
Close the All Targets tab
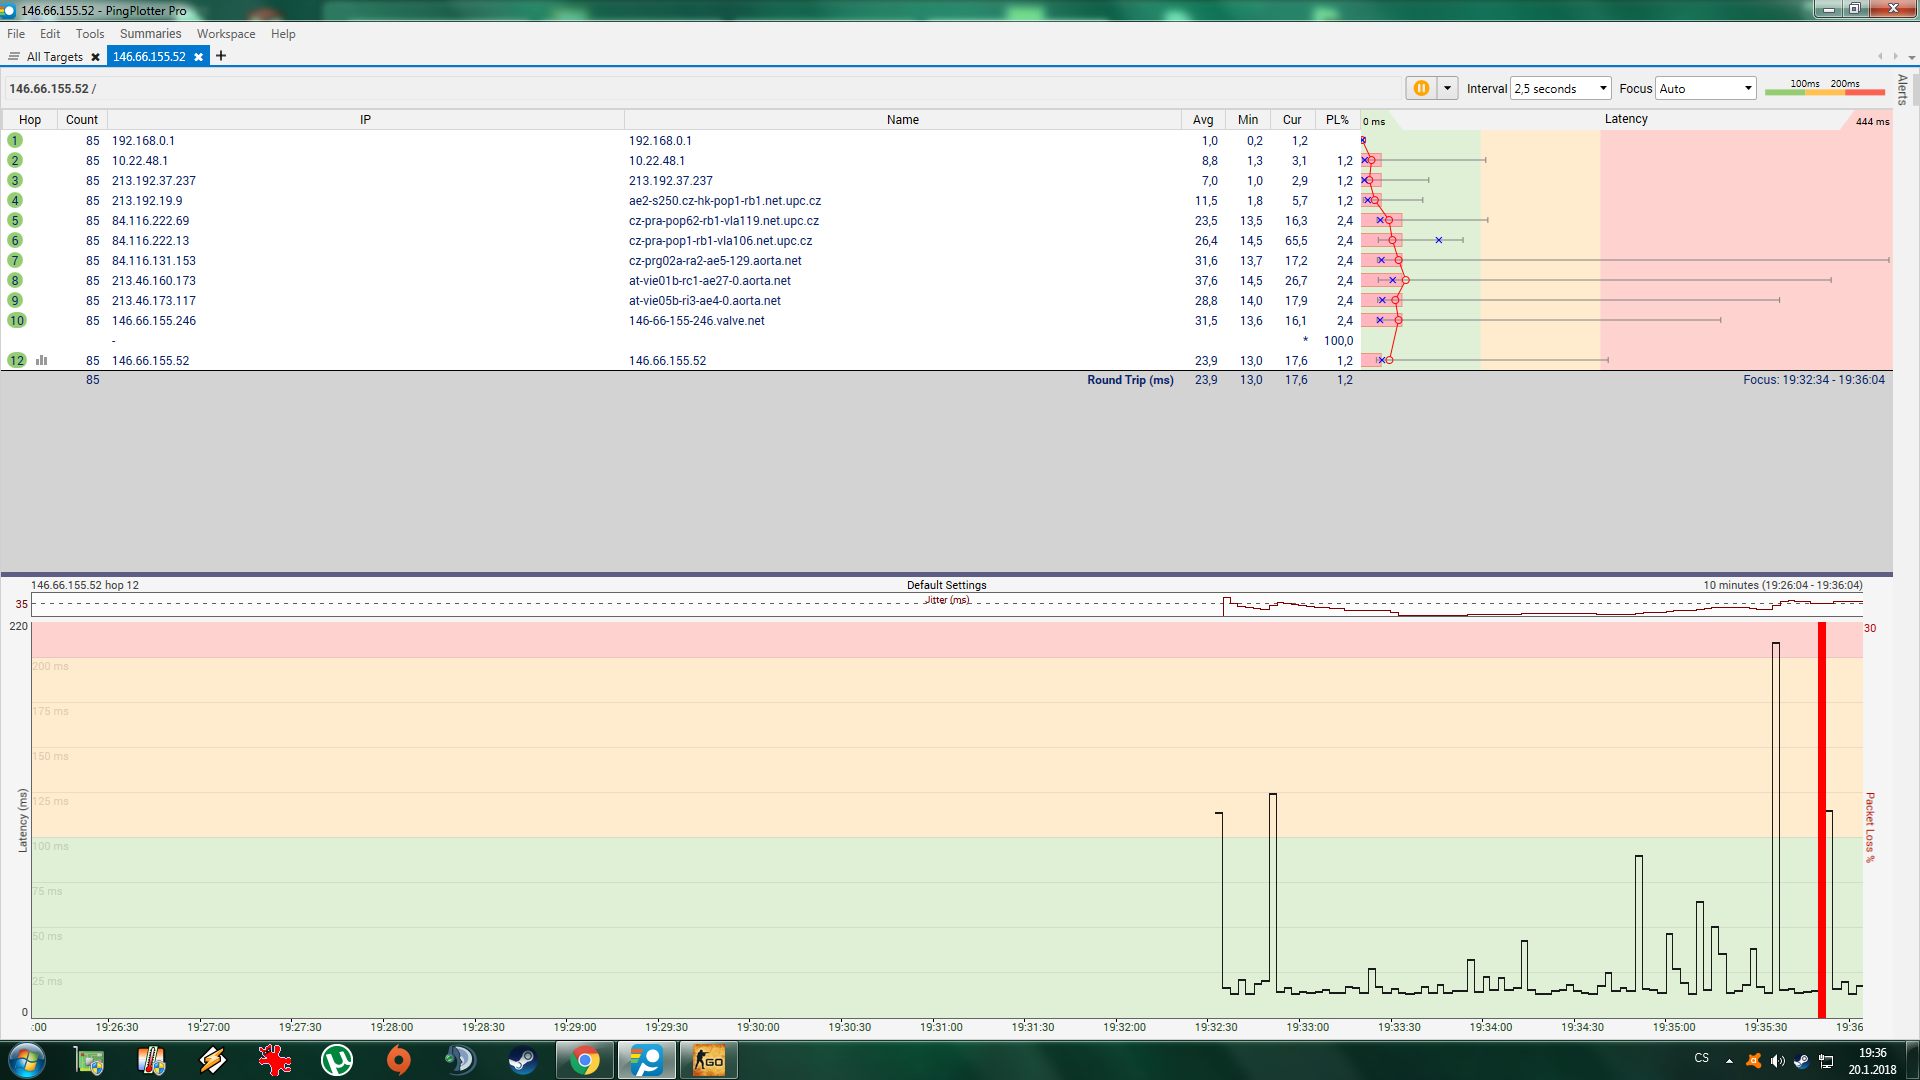[x=95, y=57]
